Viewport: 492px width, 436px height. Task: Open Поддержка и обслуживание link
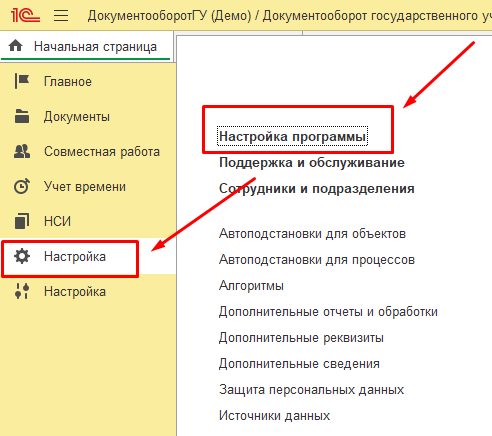[x=312, y=163]
